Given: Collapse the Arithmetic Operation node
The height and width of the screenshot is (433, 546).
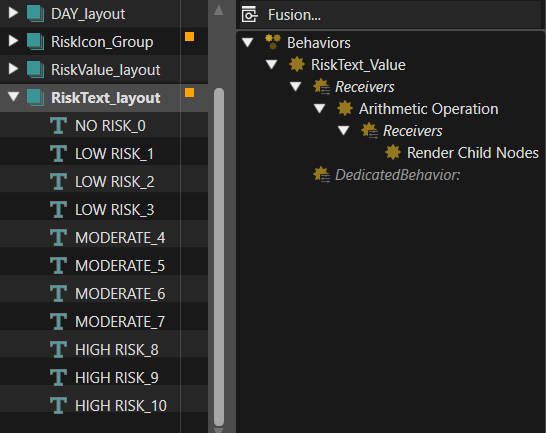Looking at the screenshot, I should point(320,108).
